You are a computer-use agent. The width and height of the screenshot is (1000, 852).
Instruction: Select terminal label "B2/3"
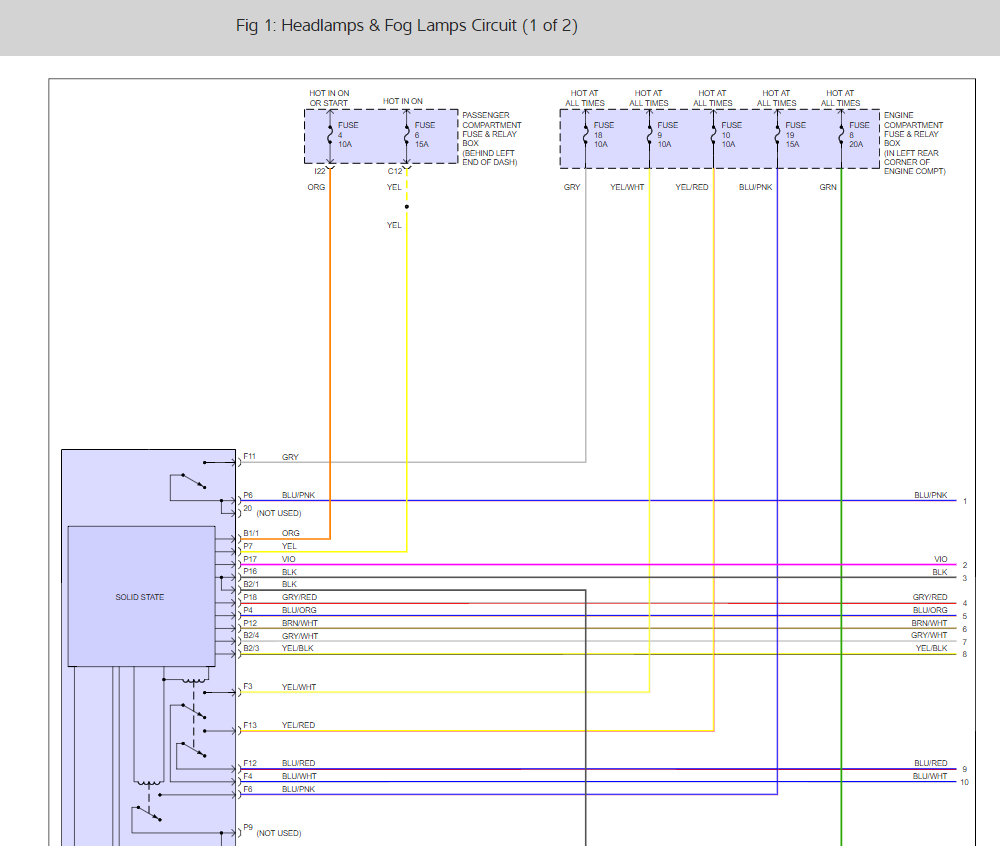[251, 648]
